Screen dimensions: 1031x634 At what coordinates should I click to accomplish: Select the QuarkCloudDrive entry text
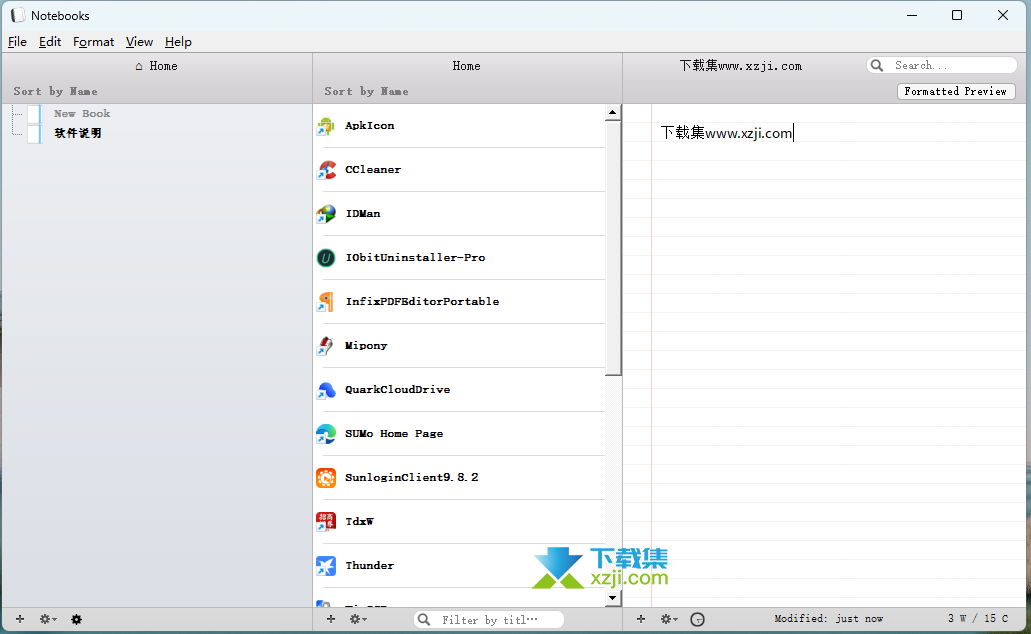[x=398, y=390]
